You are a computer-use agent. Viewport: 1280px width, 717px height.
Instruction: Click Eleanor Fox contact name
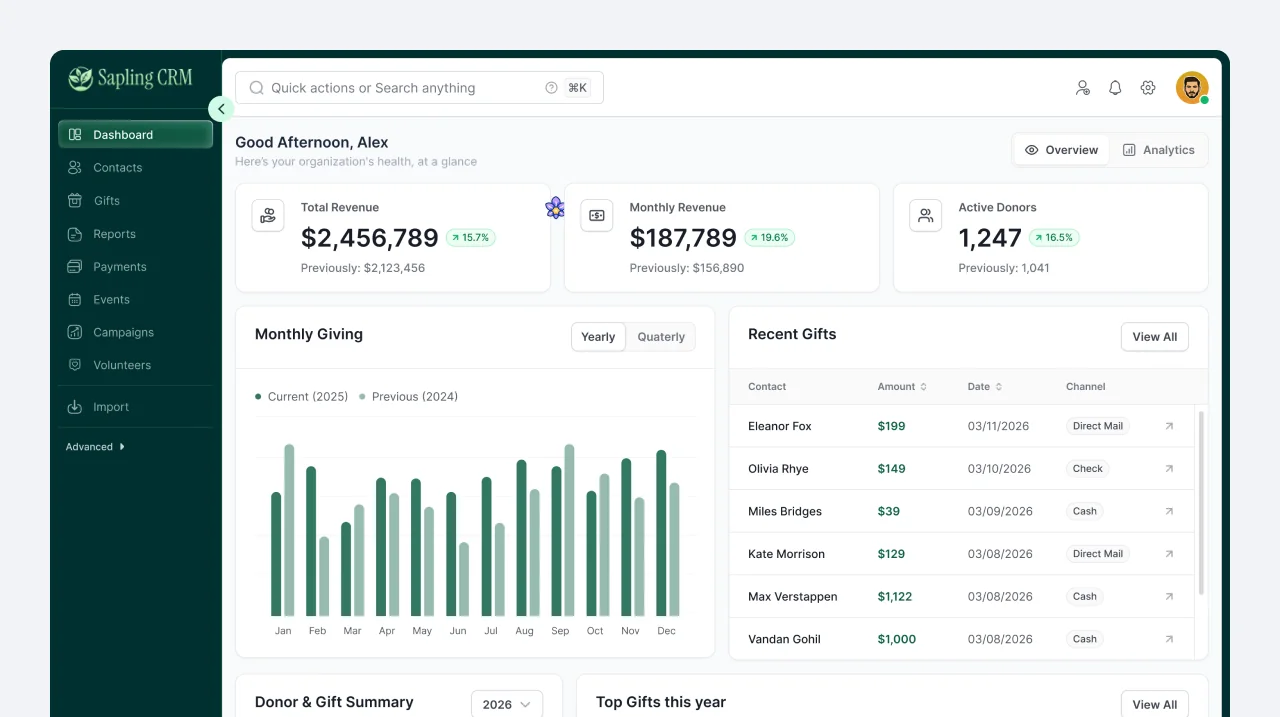[780, 426]
